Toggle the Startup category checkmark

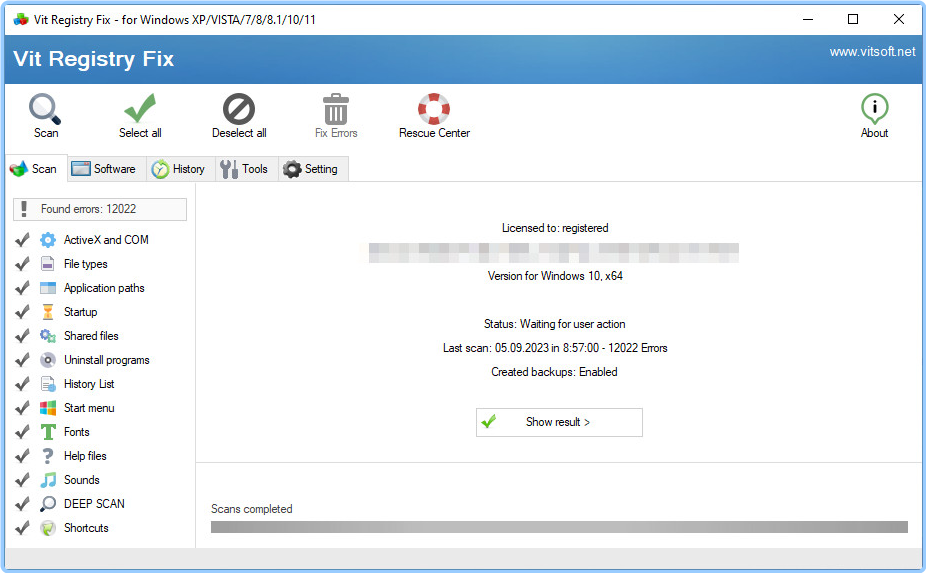pos(22,312)
